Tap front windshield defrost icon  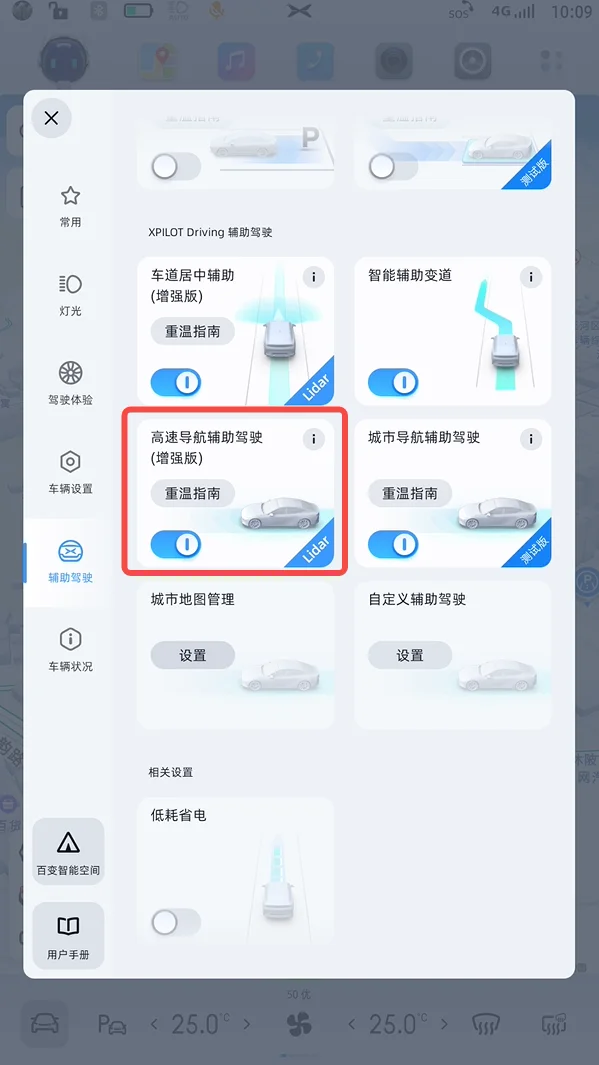pos(486,1023)
